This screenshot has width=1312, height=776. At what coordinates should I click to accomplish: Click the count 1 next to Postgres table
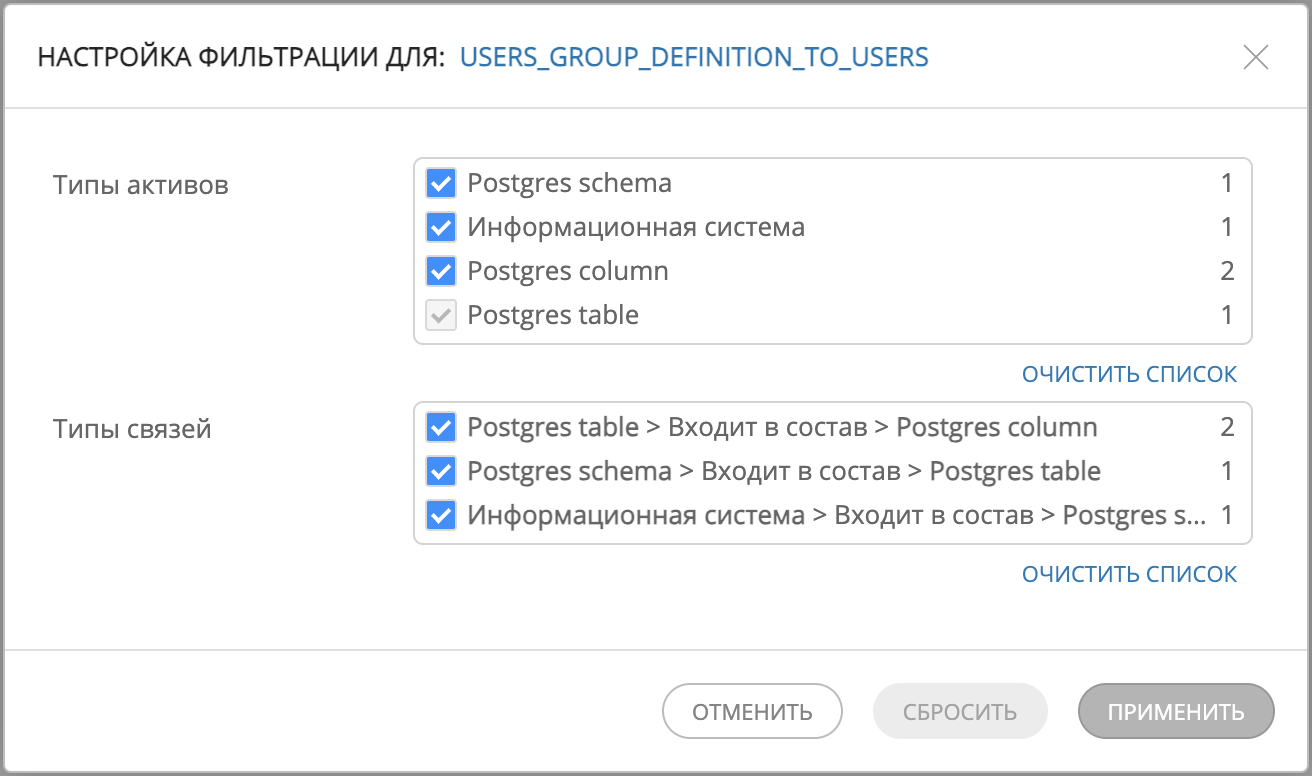pos(1226,315)
